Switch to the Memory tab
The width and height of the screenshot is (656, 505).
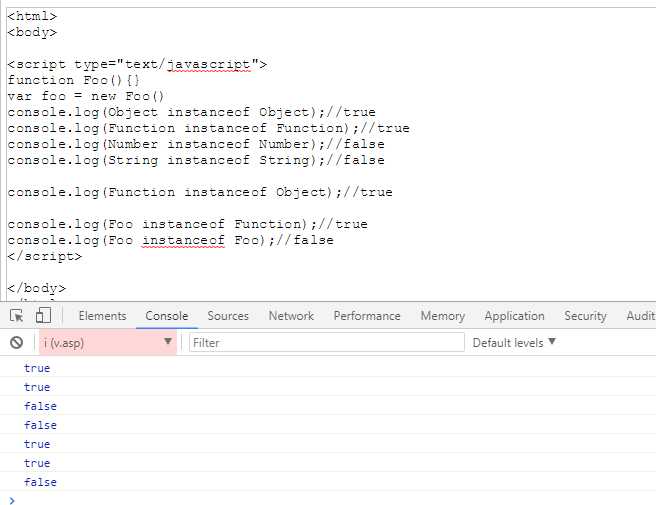[443, 316]
